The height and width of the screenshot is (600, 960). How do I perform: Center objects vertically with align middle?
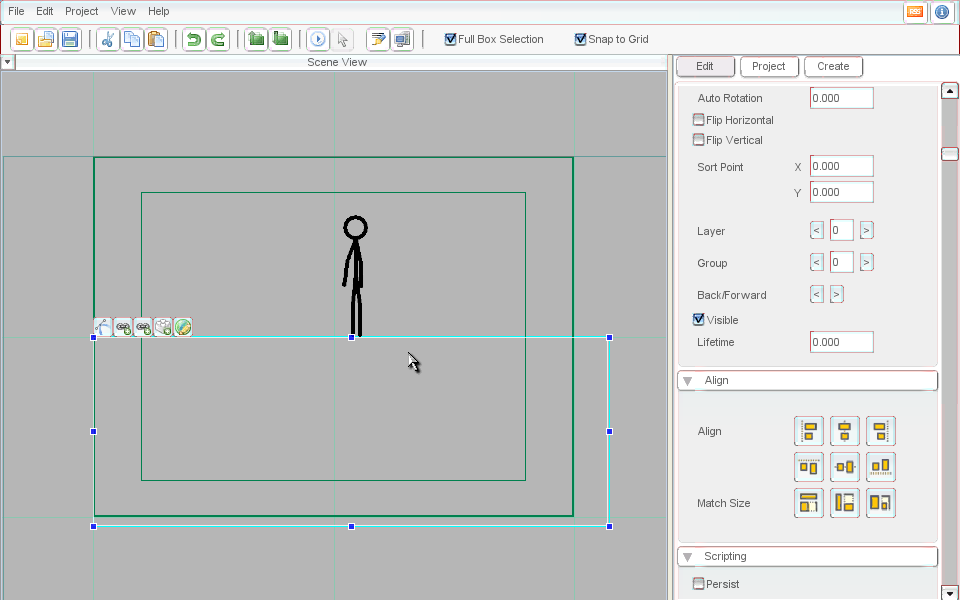click(x=844, y=467)
